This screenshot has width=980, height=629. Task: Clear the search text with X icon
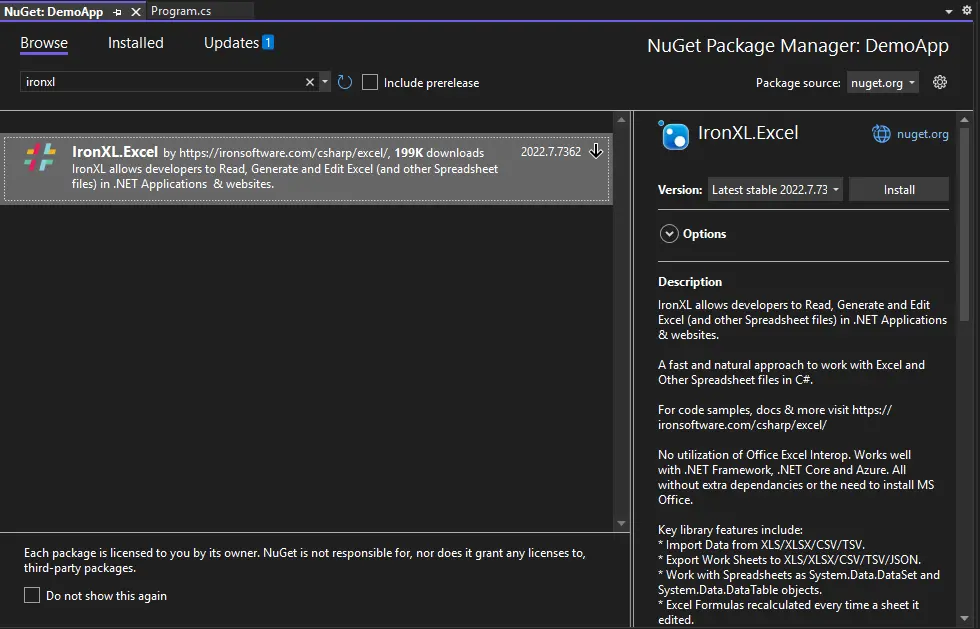[x=310, y=82]
